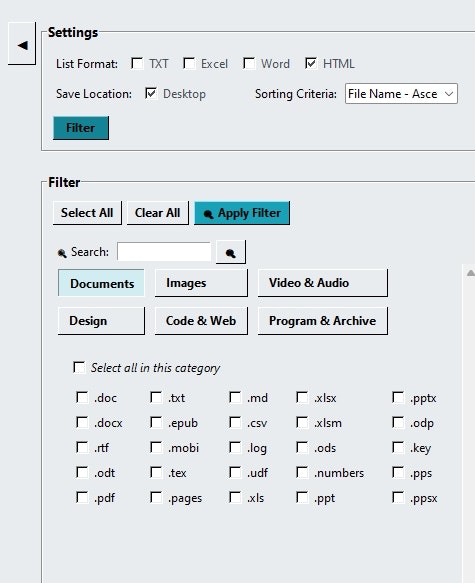This screenshot has height=583, width=475.
Task: Click the Clear All button
Action: pos(158,213)
